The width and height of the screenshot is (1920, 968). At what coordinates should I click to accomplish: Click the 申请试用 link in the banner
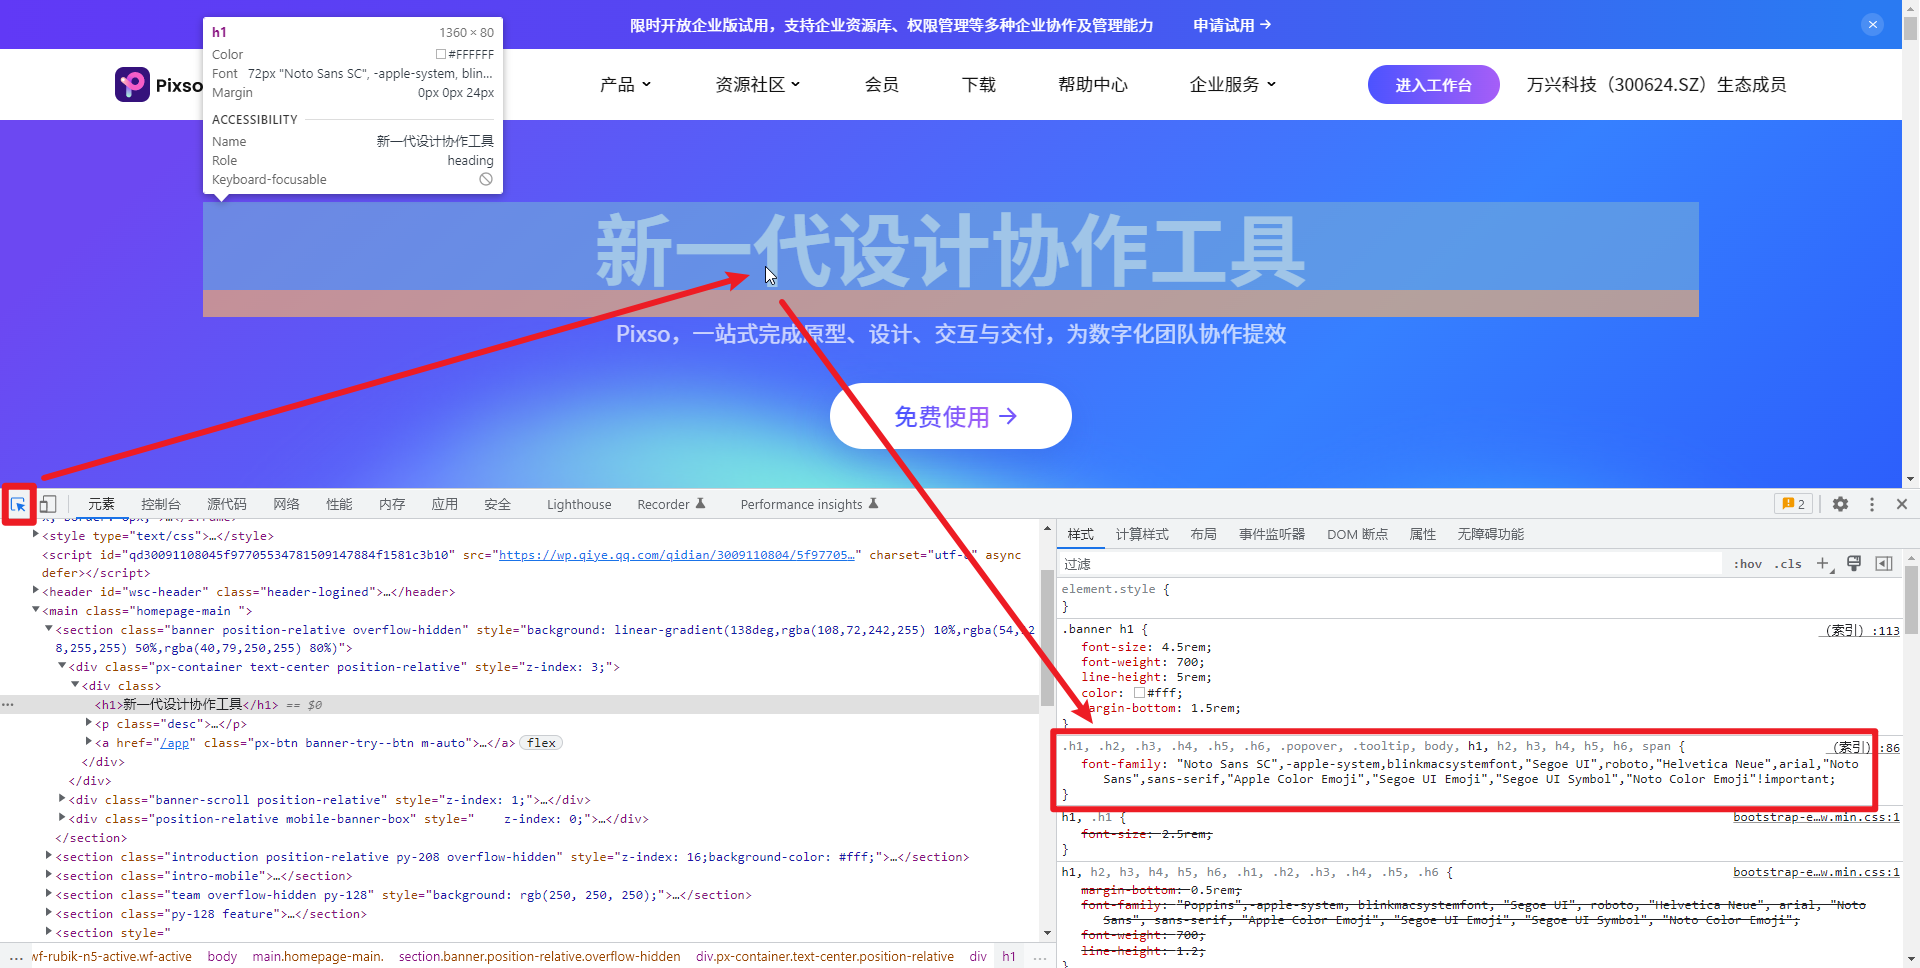tap(1232, 25)
